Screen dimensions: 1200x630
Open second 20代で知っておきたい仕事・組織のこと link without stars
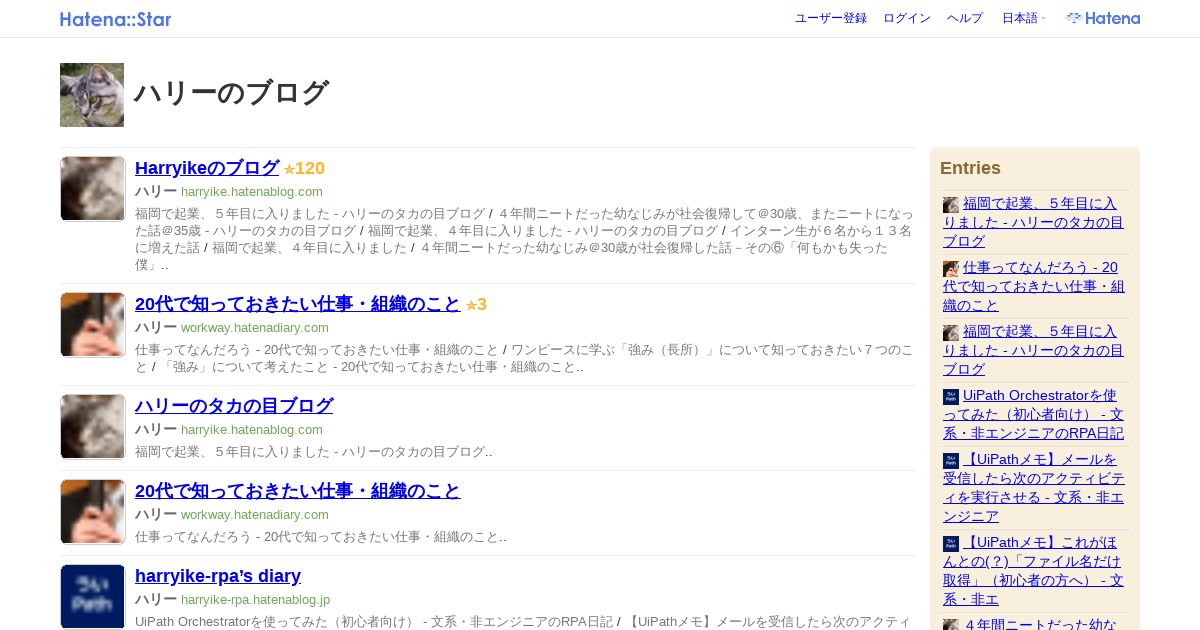298,491
